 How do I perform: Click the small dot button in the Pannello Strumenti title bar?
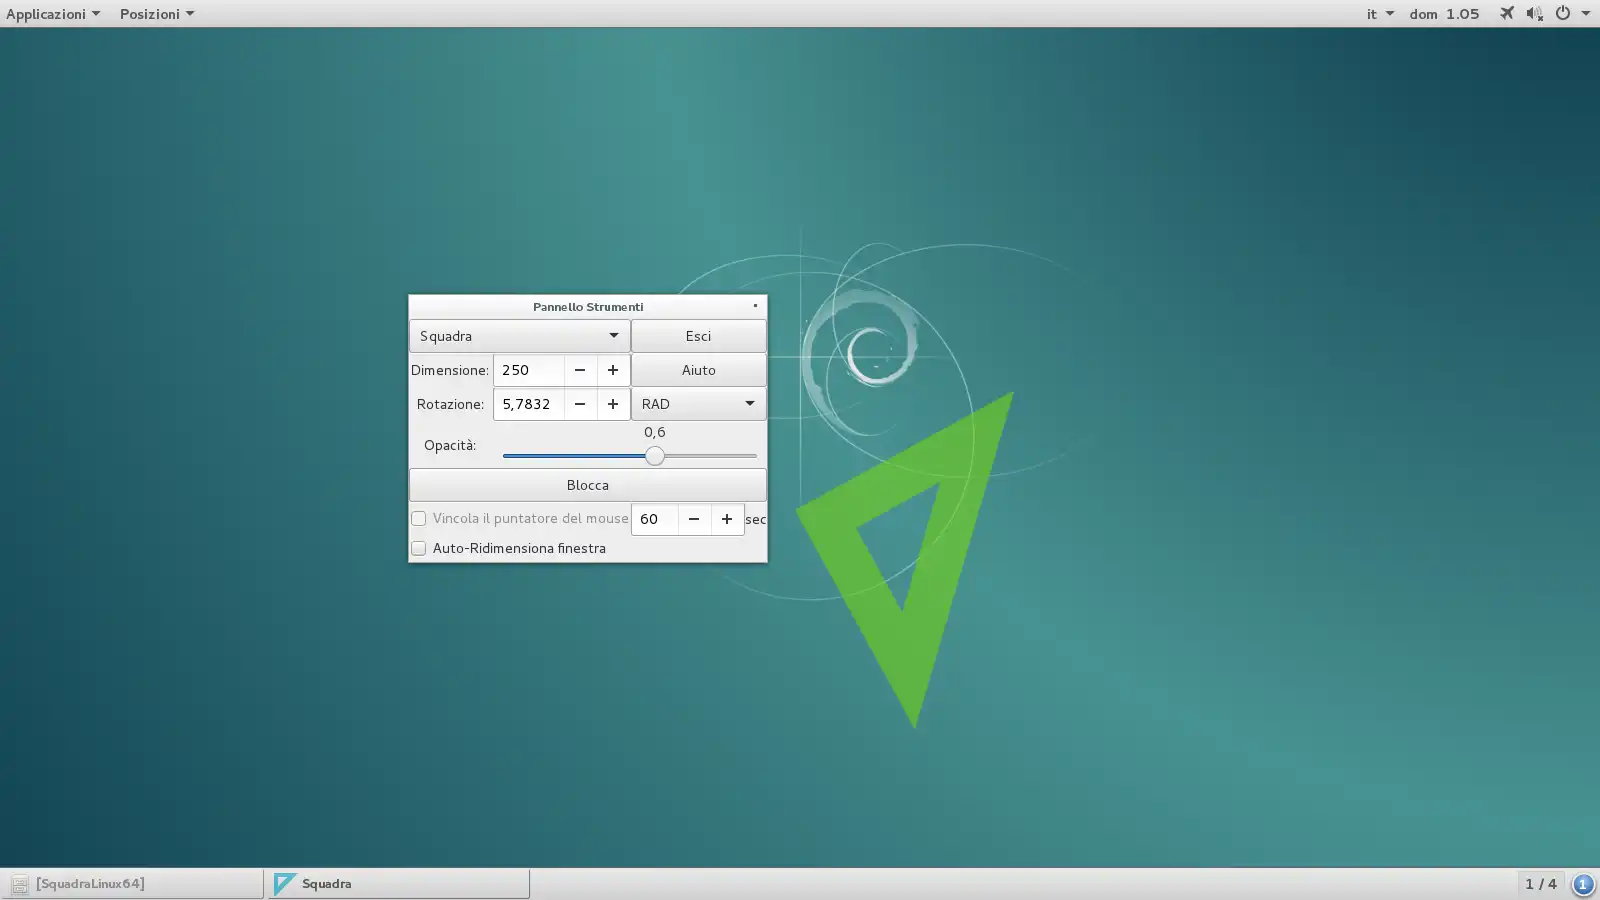click(x=755, y=306)
